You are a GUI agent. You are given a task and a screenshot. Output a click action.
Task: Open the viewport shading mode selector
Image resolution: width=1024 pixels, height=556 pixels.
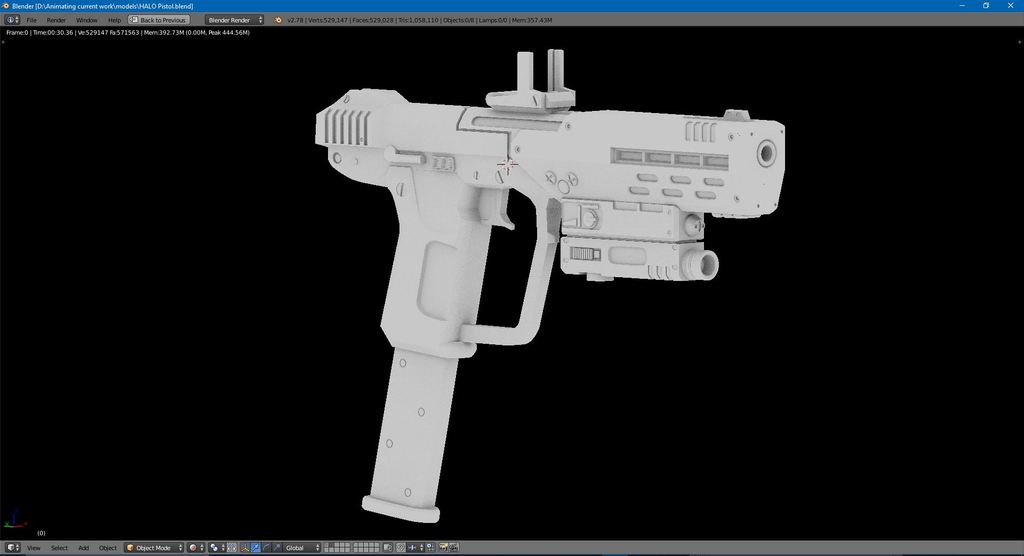pyautogui.click(x=196, y=548)
